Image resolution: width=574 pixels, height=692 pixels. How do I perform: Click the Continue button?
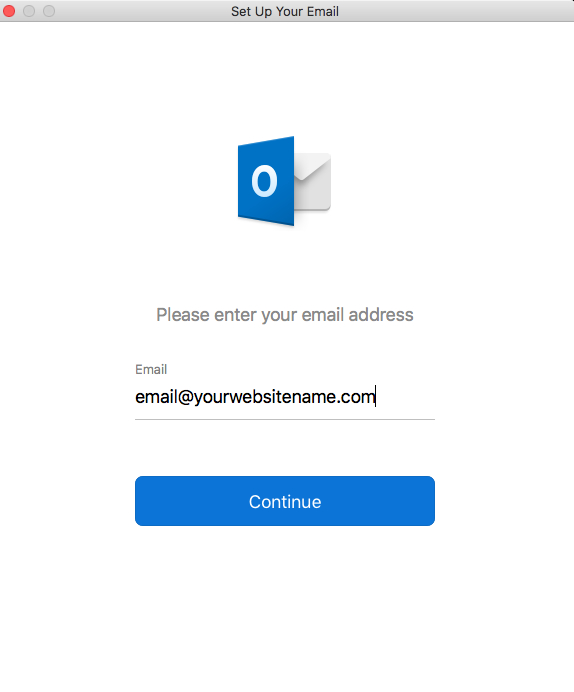coord(285,501)
